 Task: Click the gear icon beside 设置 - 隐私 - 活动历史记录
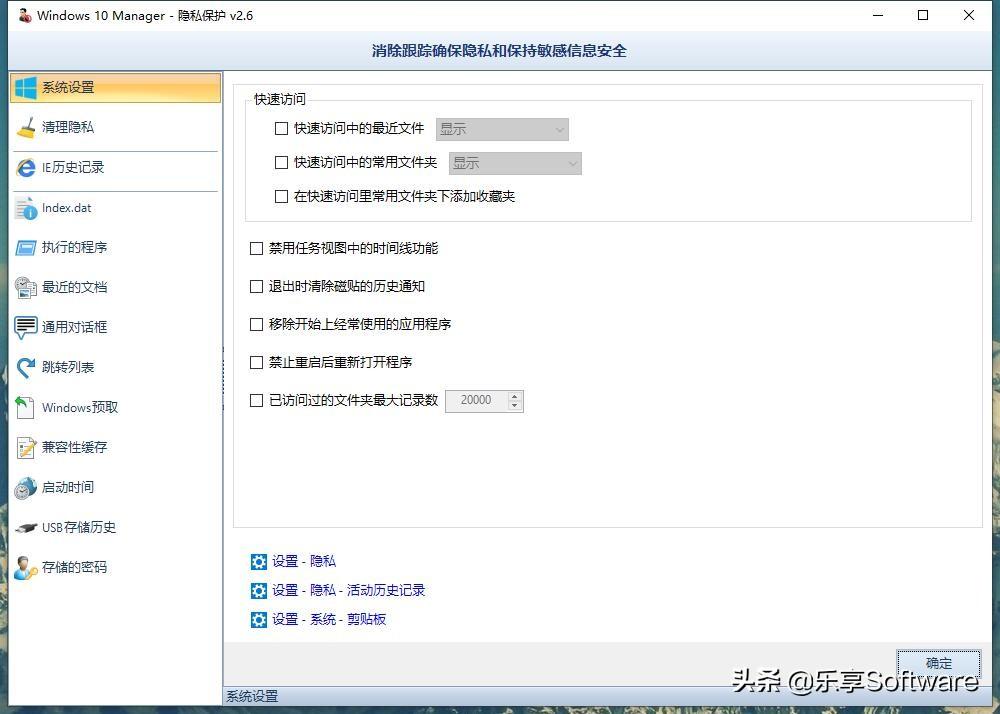(258, 591)
